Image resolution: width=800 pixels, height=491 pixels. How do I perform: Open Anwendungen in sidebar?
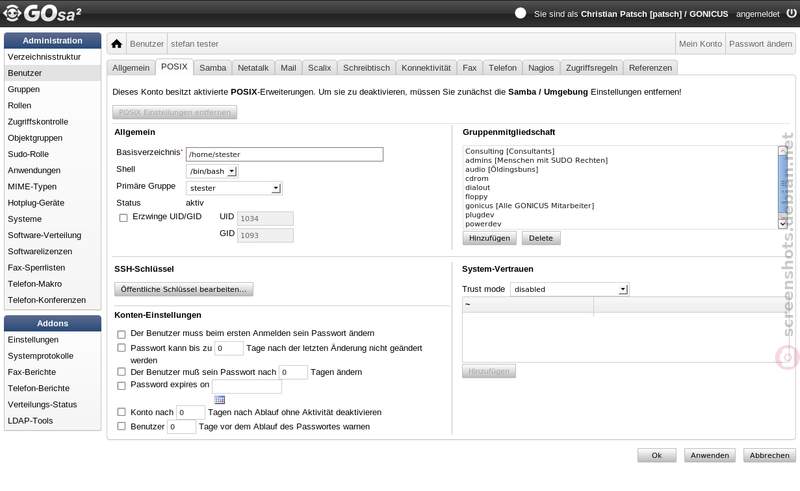pyautogui.click(x=53, y=170)
